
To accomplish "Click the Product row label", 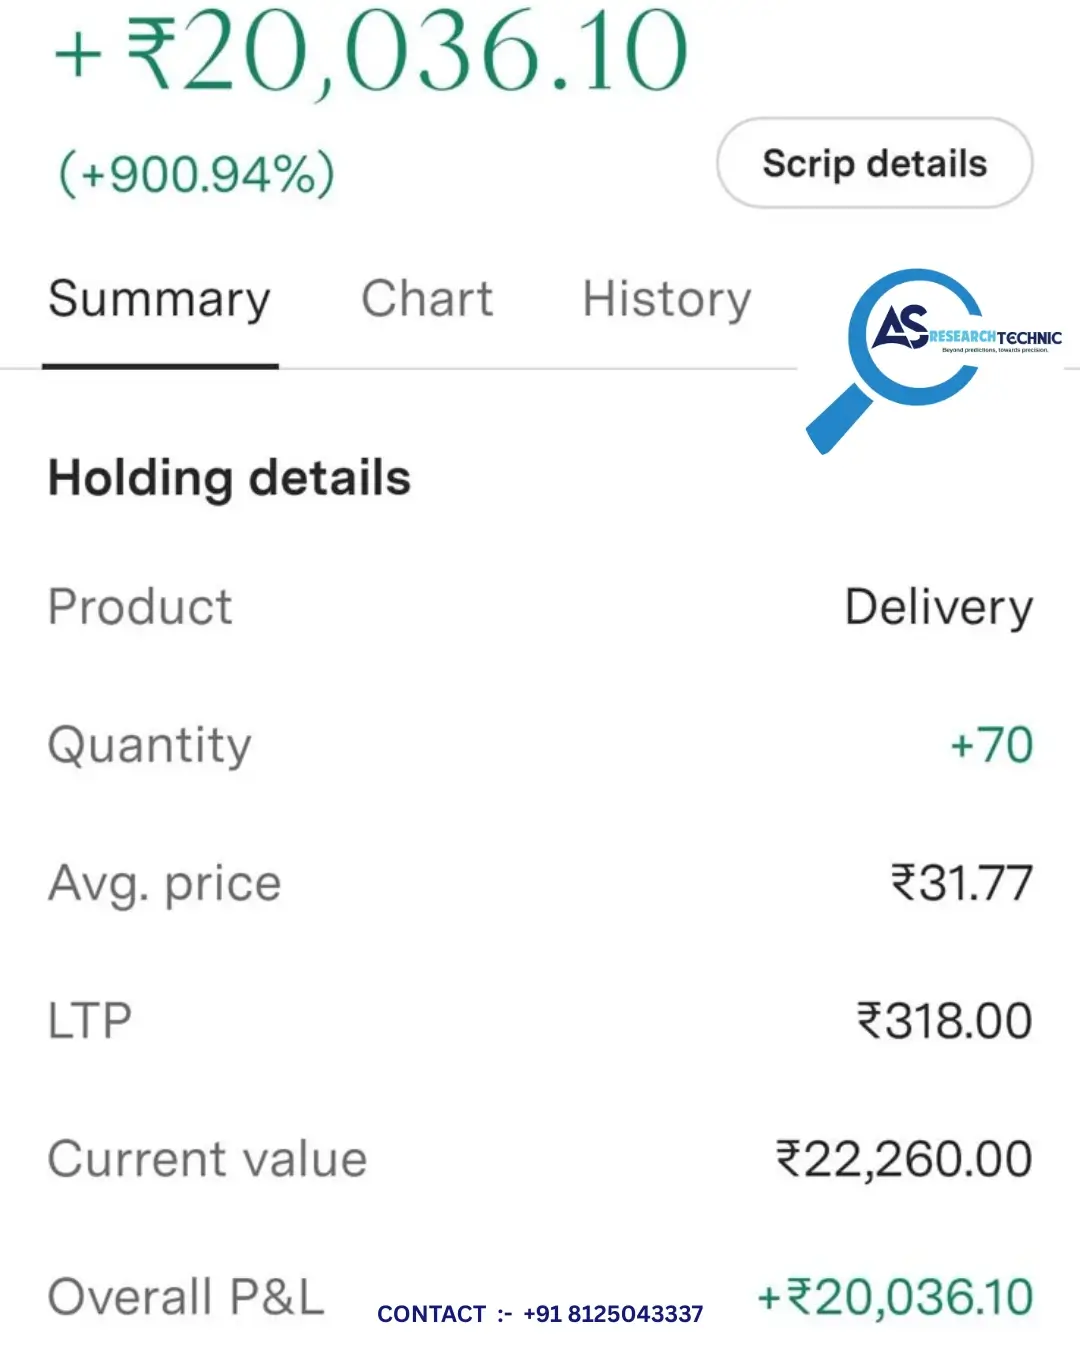I will (x=140, y=607).
